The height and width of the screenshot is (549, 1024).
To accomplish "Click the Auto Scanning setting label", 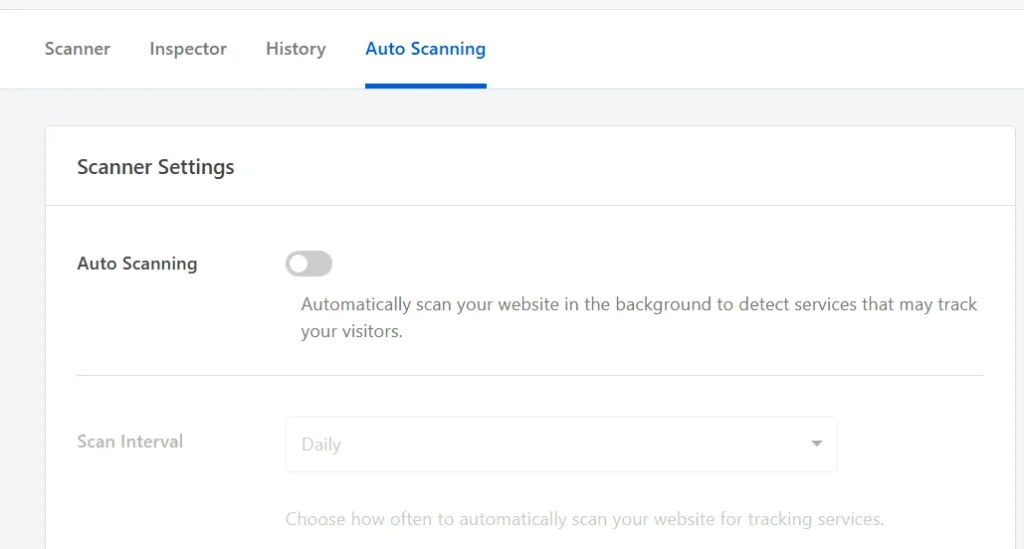I will [x=137, y=264].
